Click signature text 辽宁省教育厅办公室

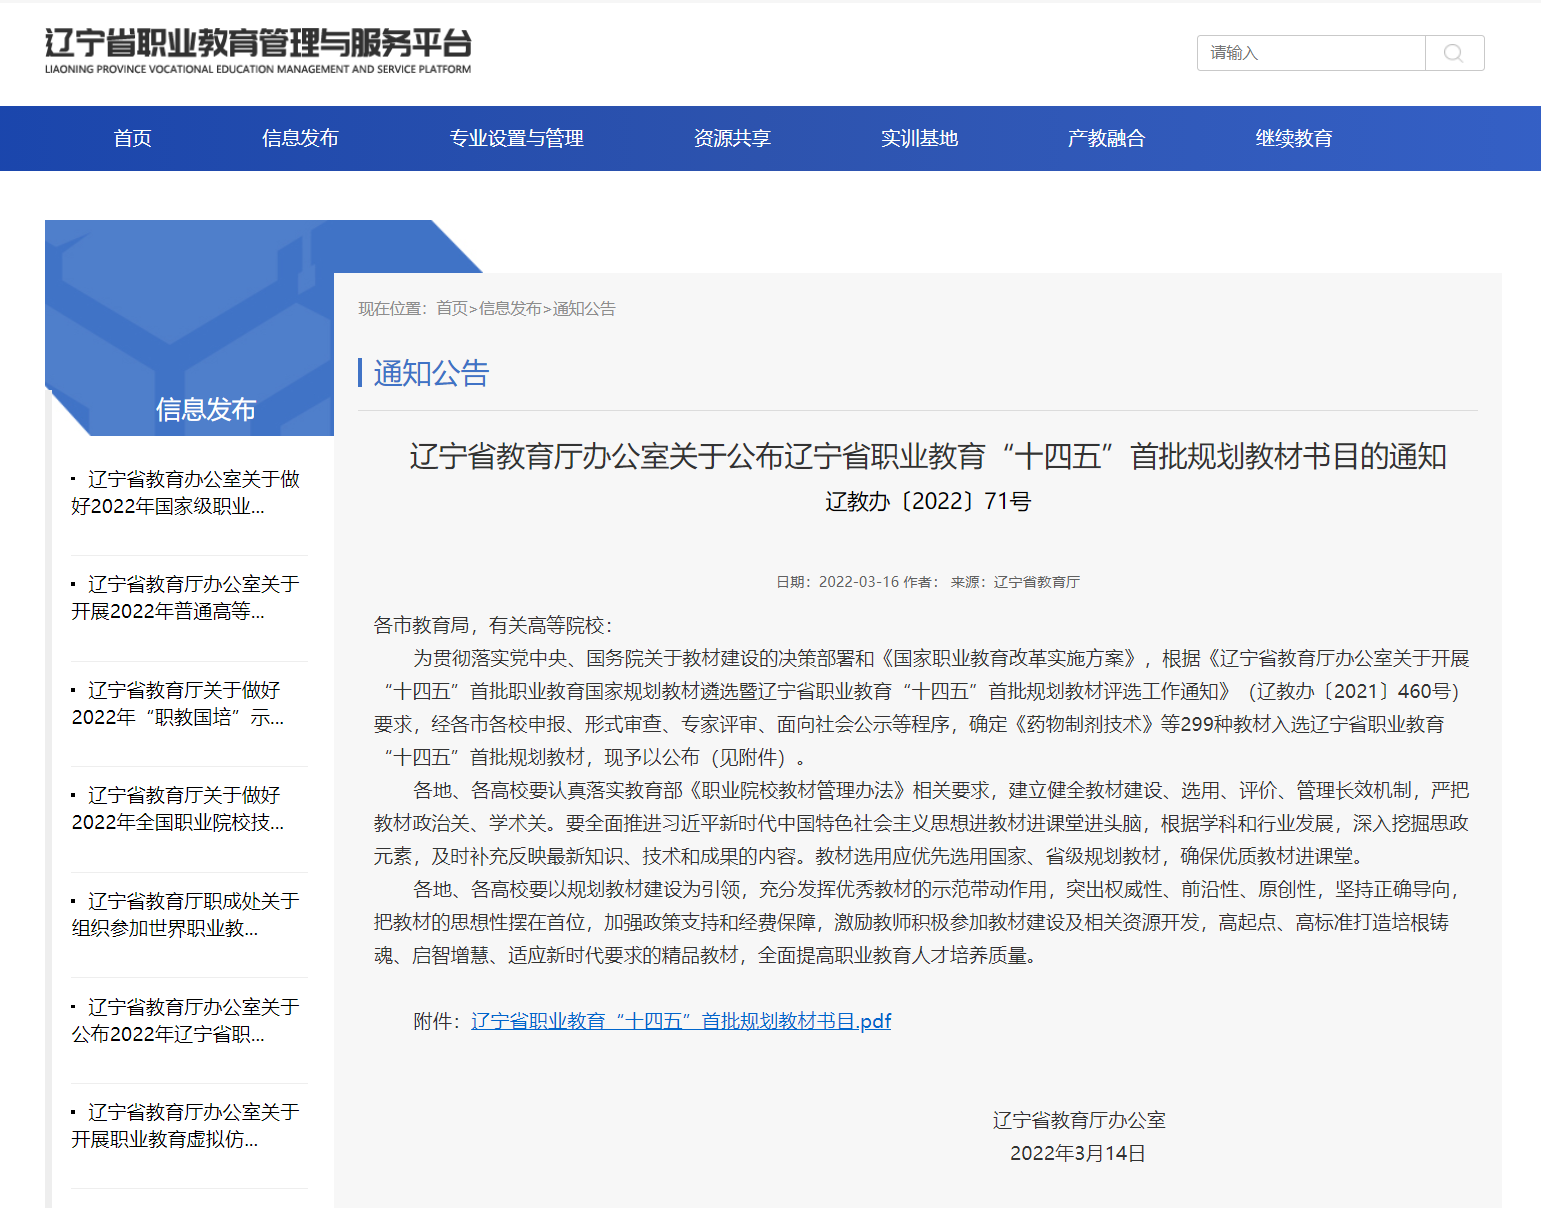(x=1079, y=1120)
